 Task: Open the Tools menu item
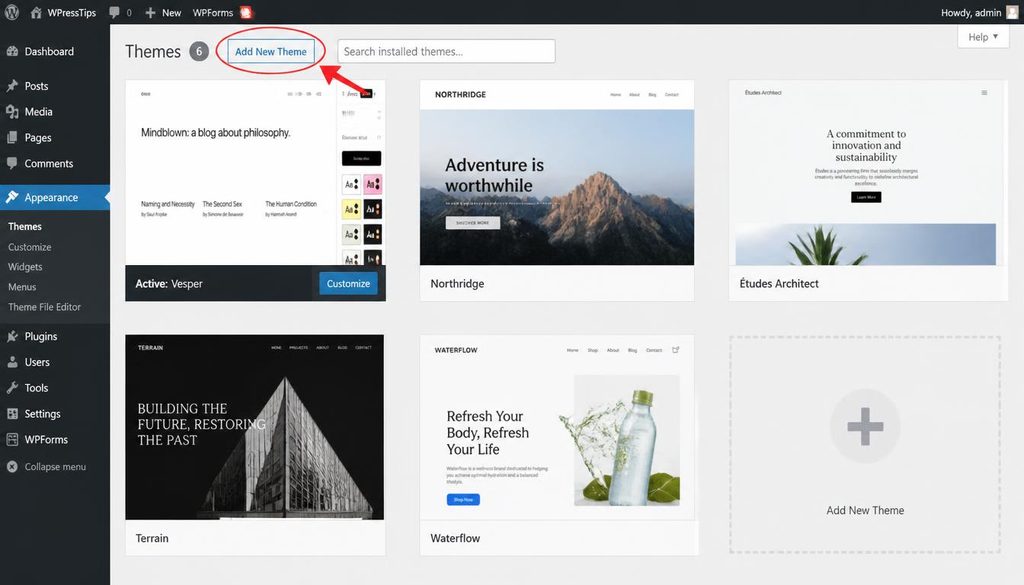point(37,388)
